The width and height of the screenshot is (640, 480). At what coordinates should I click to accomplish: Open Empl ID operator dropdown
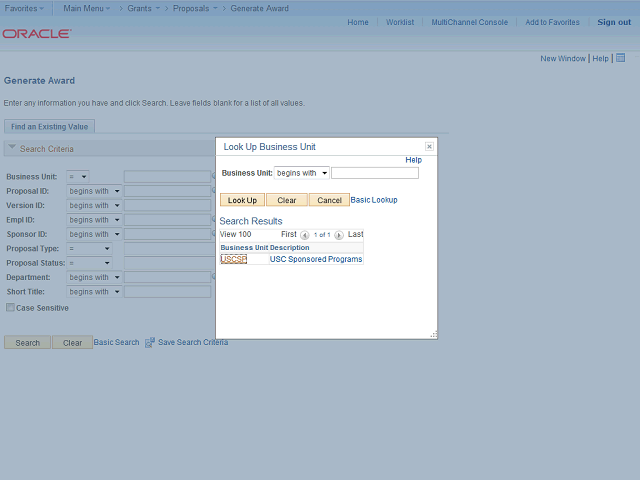(x=94, y=220)
